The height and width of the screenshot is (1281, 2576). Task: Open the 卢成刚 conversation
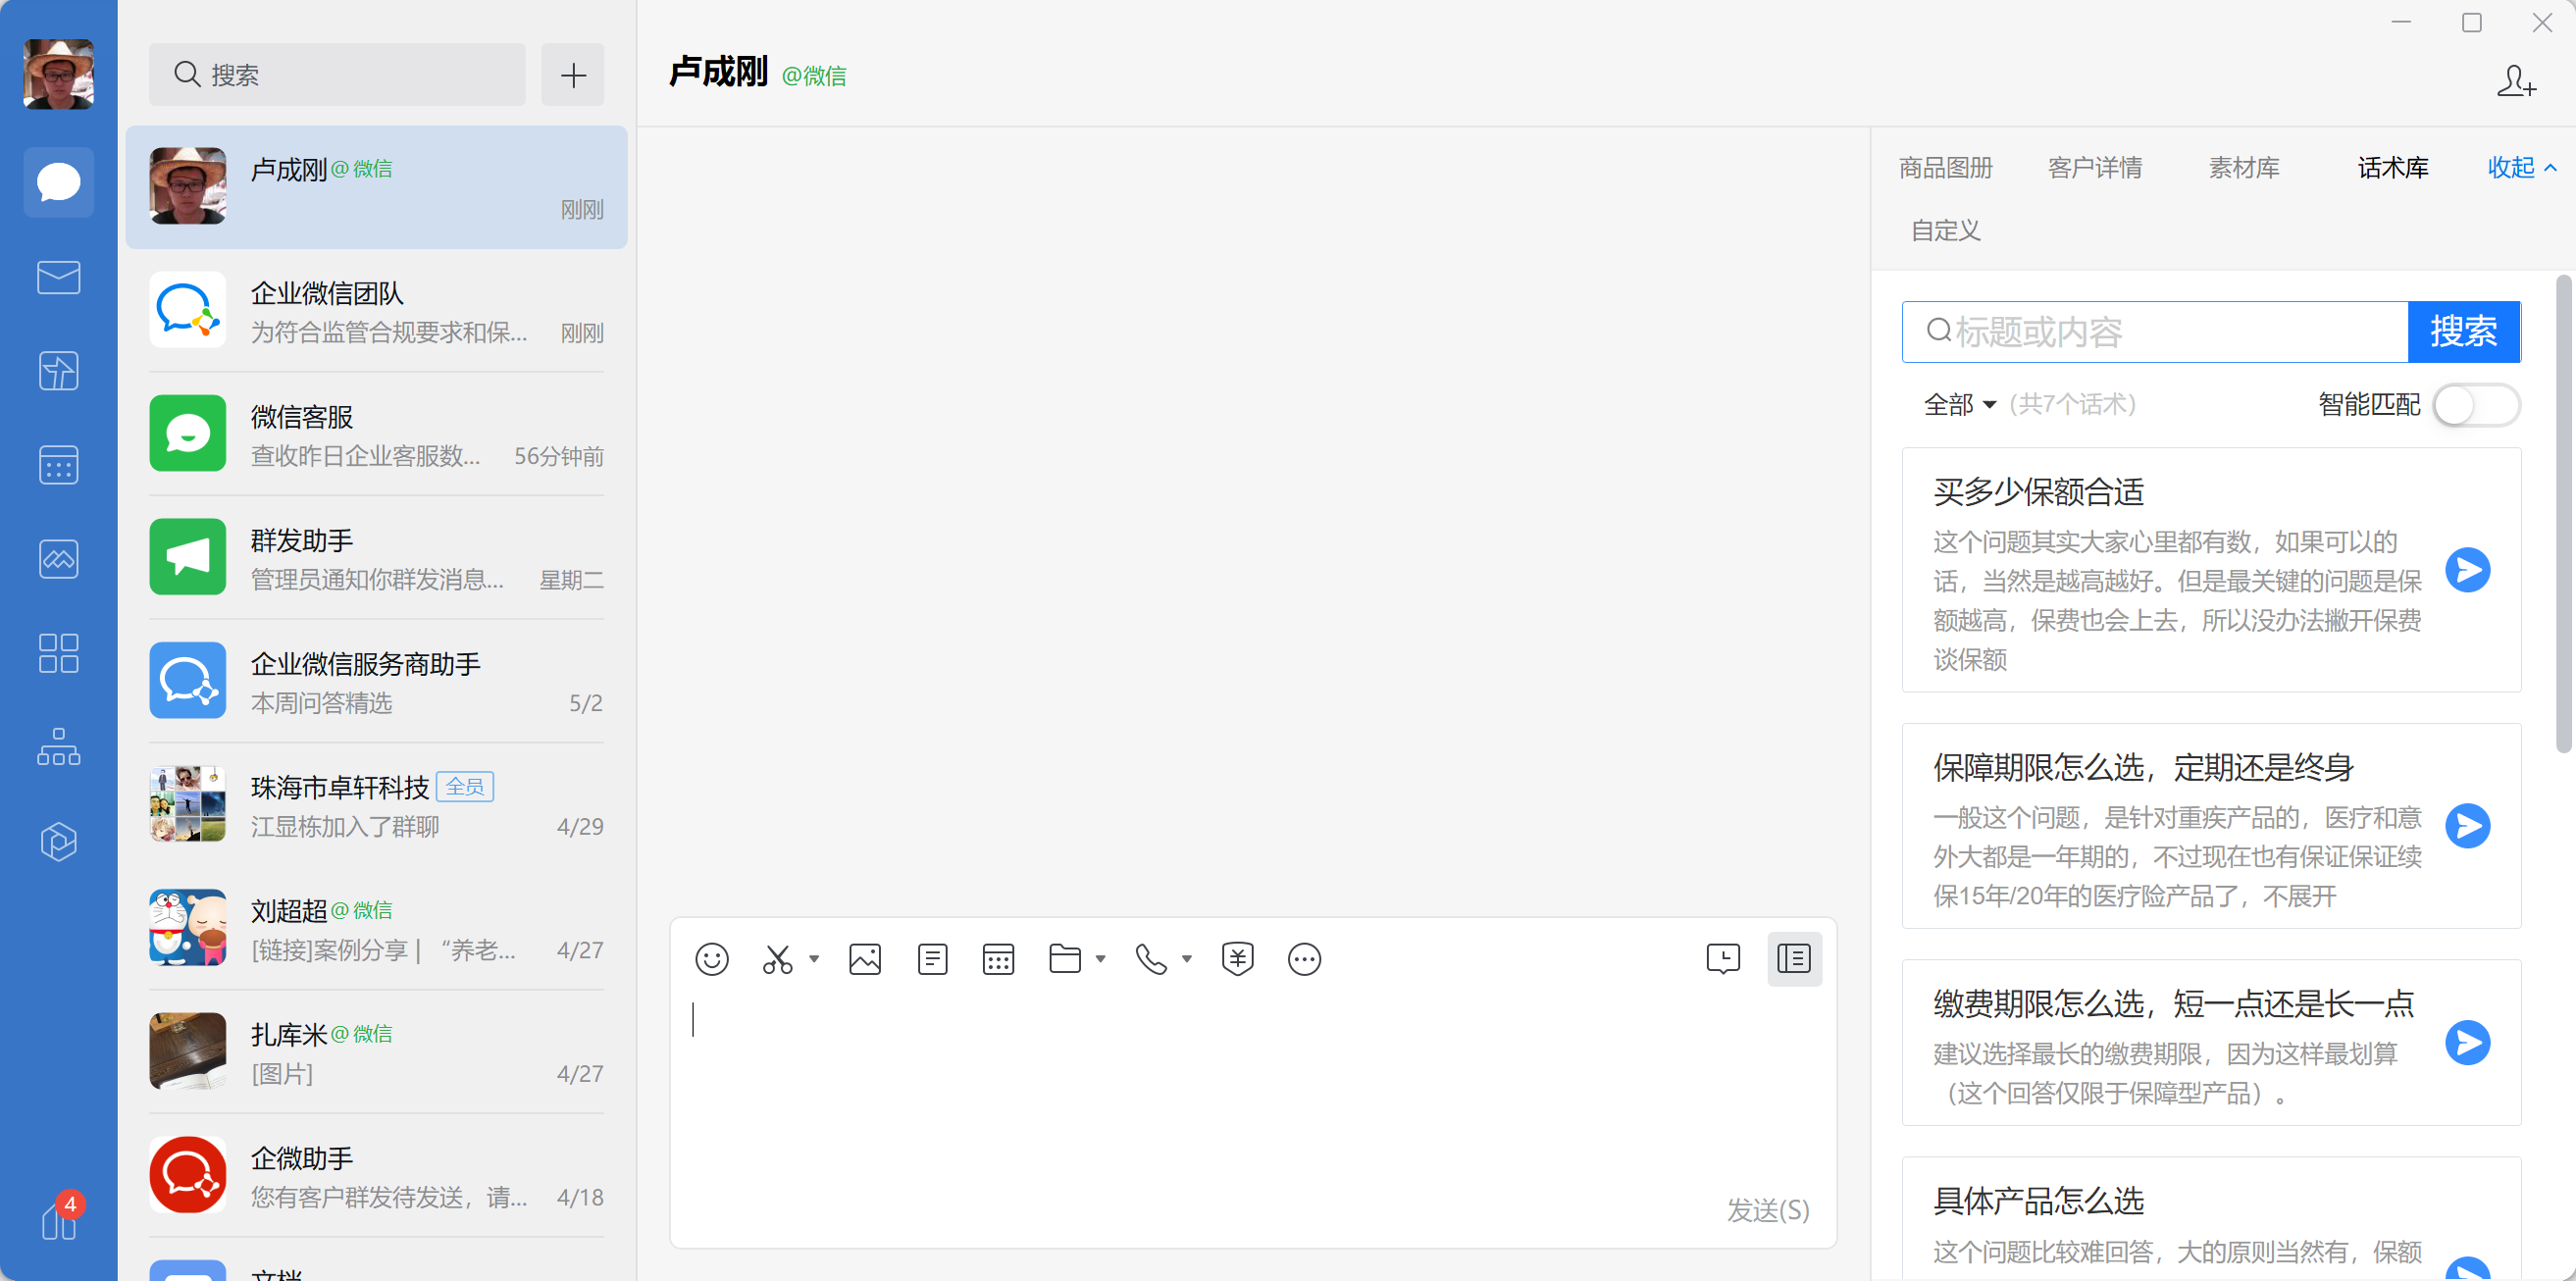pyautogui.click(x=376, y=187)
